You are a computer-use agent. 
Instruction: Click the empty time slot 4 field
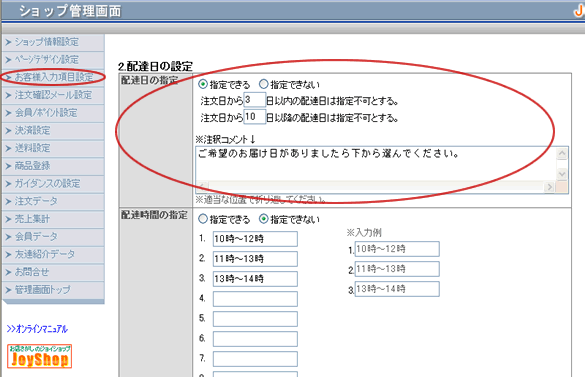(x=255, y=299)
